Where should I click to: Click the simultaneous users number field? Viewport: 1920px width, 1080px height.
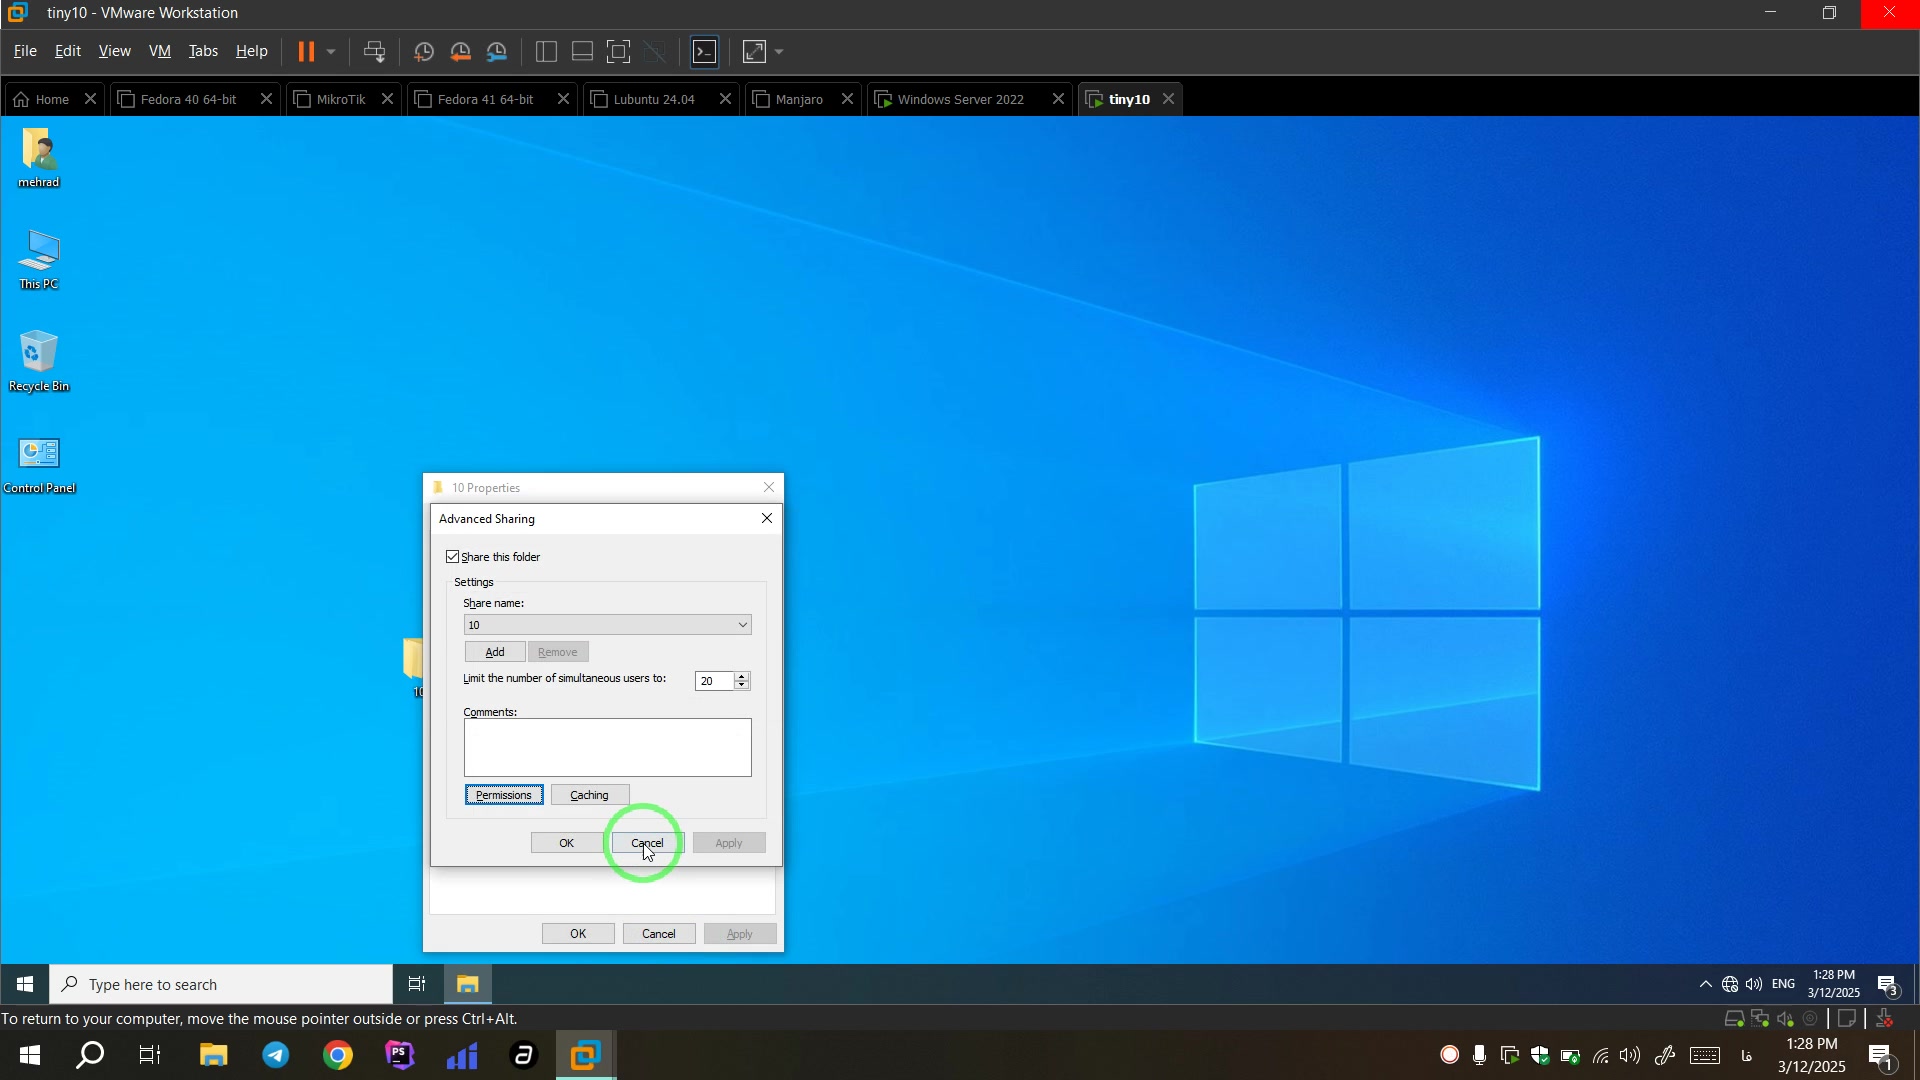pos(714,682)
